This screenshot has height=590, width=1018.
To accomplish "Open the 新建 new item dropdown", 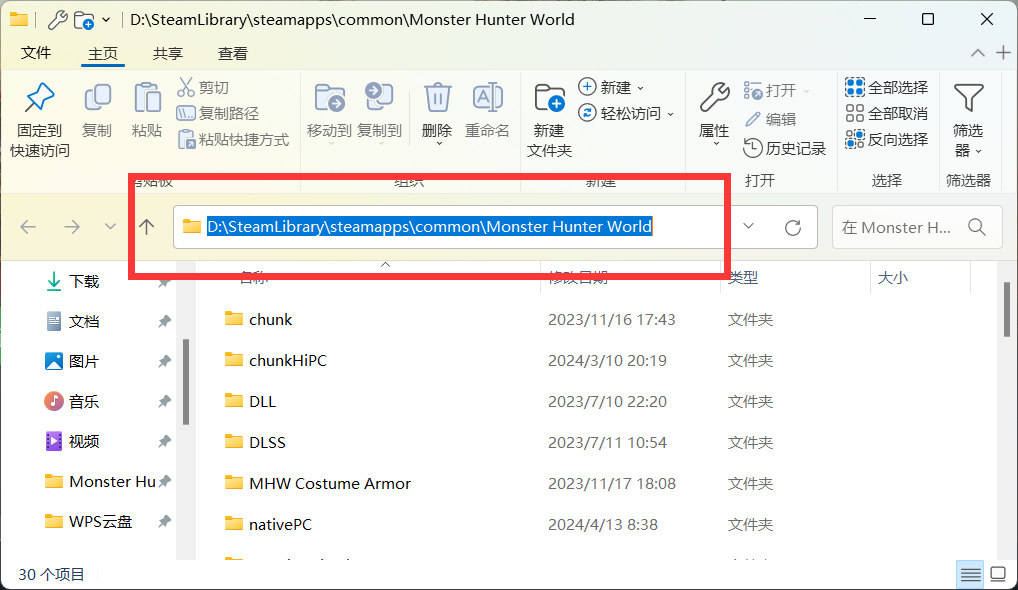I will [x=610, y=87].
